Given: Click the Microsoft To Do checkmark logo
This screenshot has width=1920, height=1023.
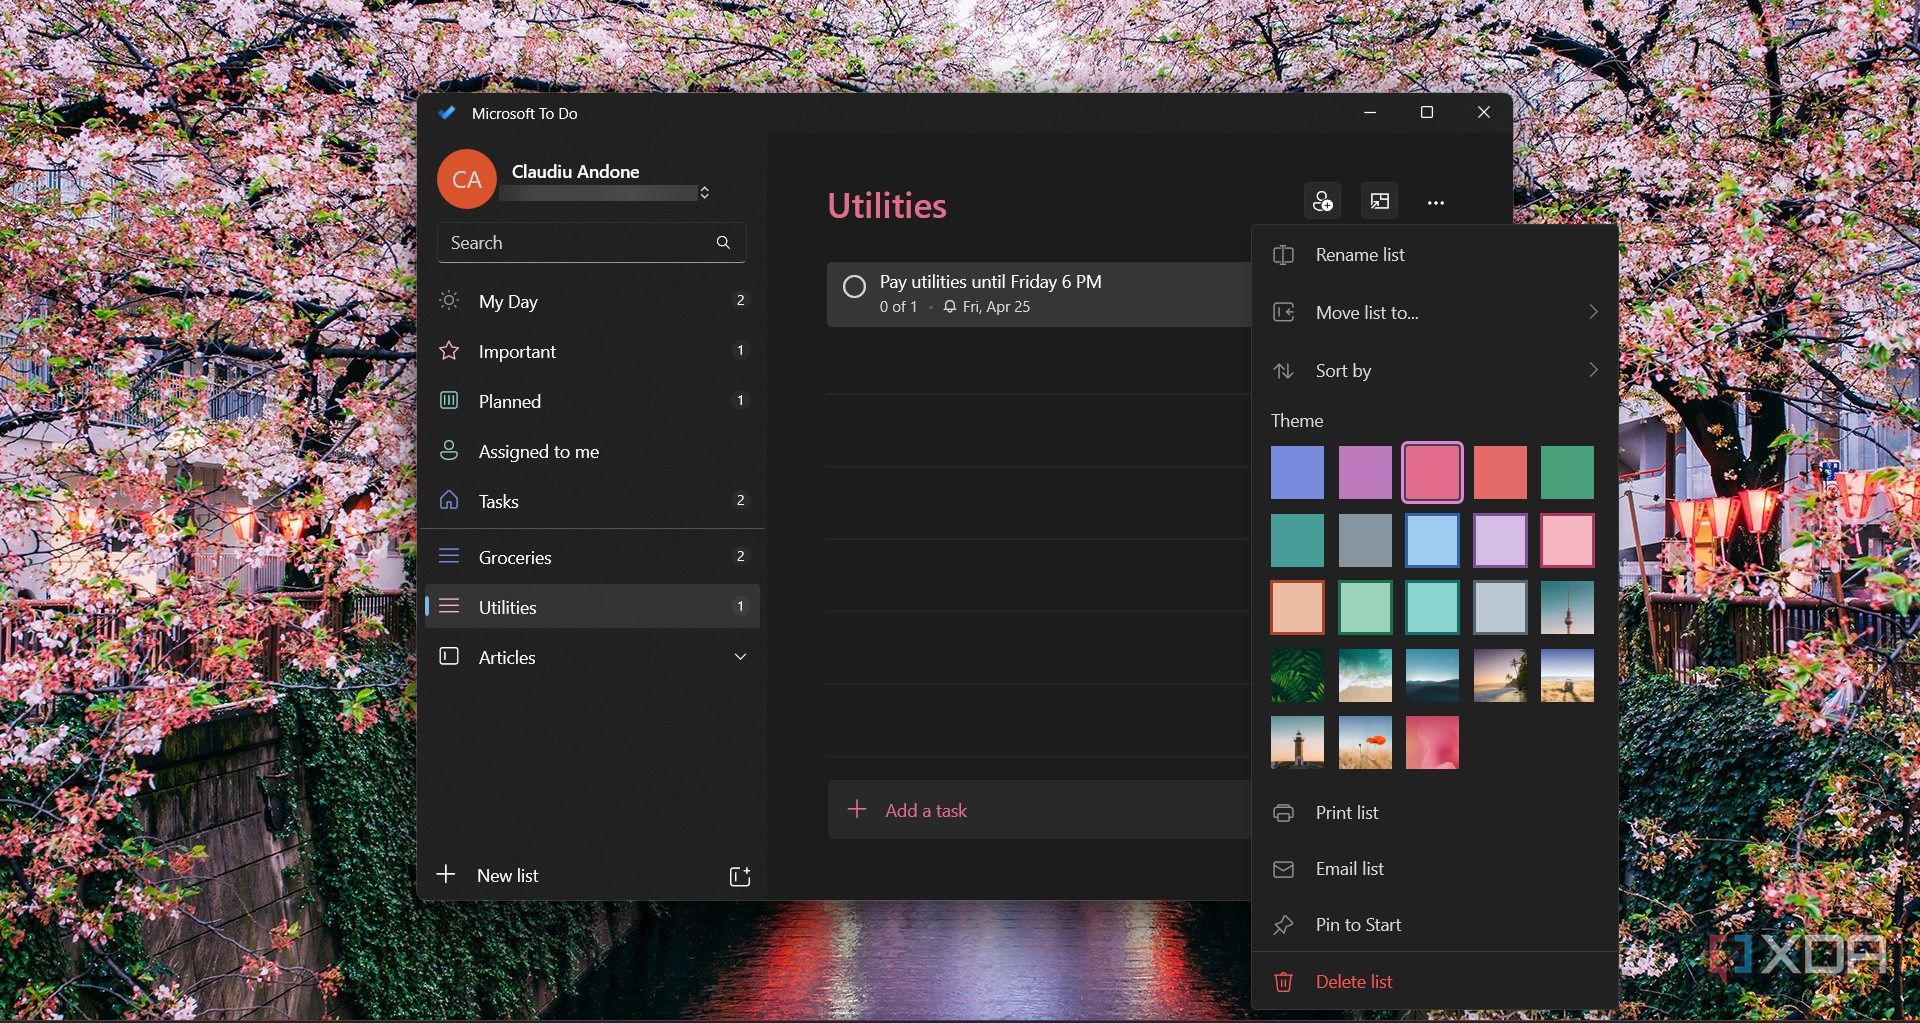Looking at the screenshot, I should pos(447,113).
